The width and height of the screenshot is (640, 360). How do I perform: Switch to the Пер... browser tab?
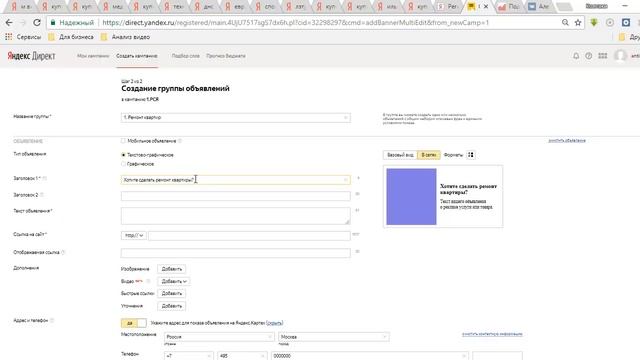pyautogui.click(x=448, y=7)
